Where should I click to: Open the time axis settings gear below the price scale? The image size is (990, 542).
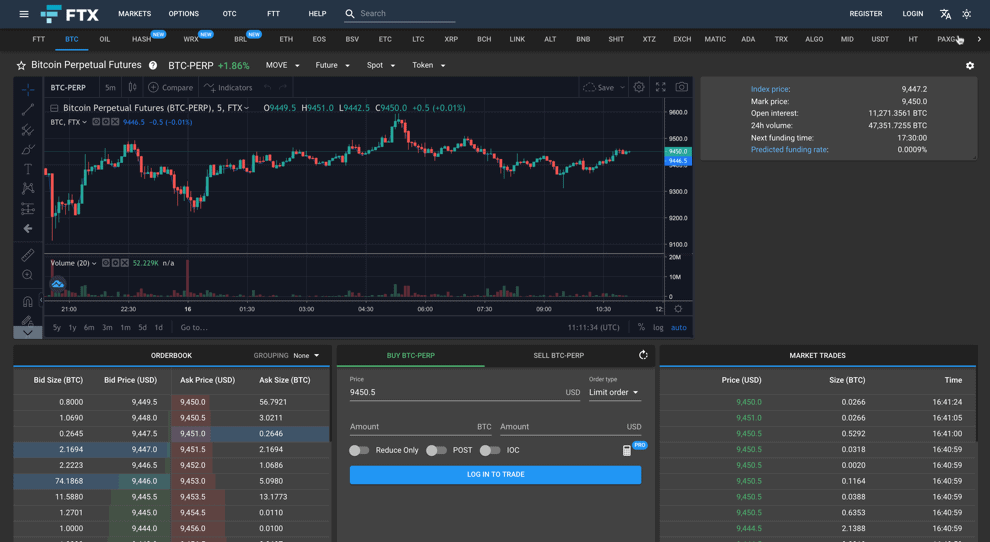coord(678,309)
